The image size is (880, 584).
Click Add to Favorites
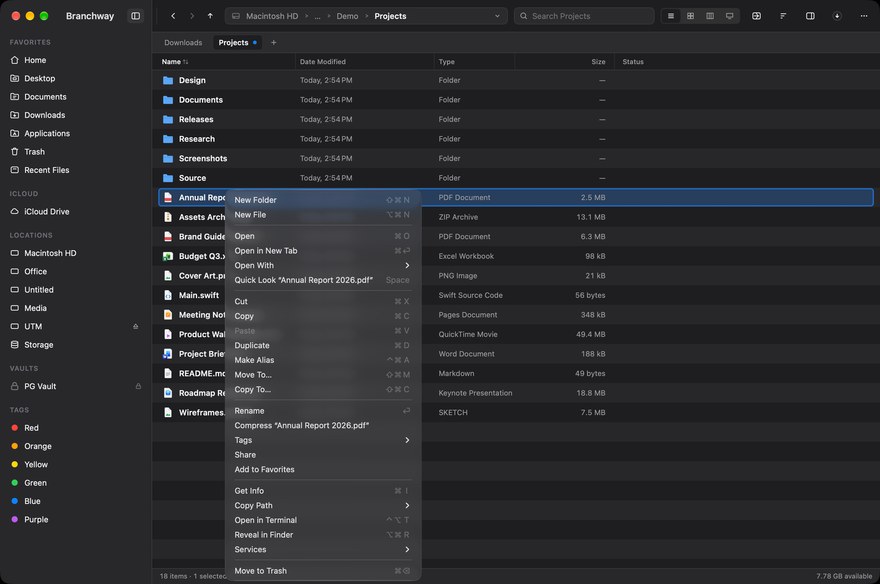pyautogui.click(x=323, y=470)
